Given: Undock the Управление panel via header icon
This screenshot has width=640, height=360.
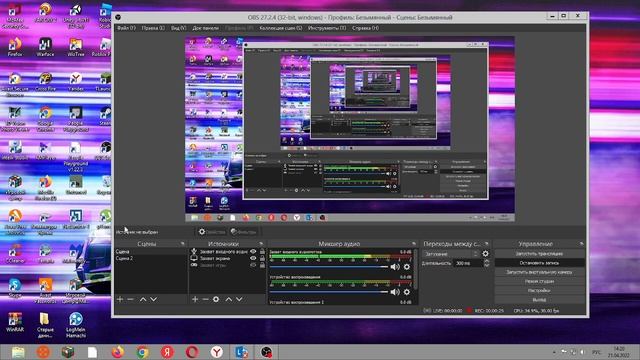Looking at the screenshot, I should 581,244.
